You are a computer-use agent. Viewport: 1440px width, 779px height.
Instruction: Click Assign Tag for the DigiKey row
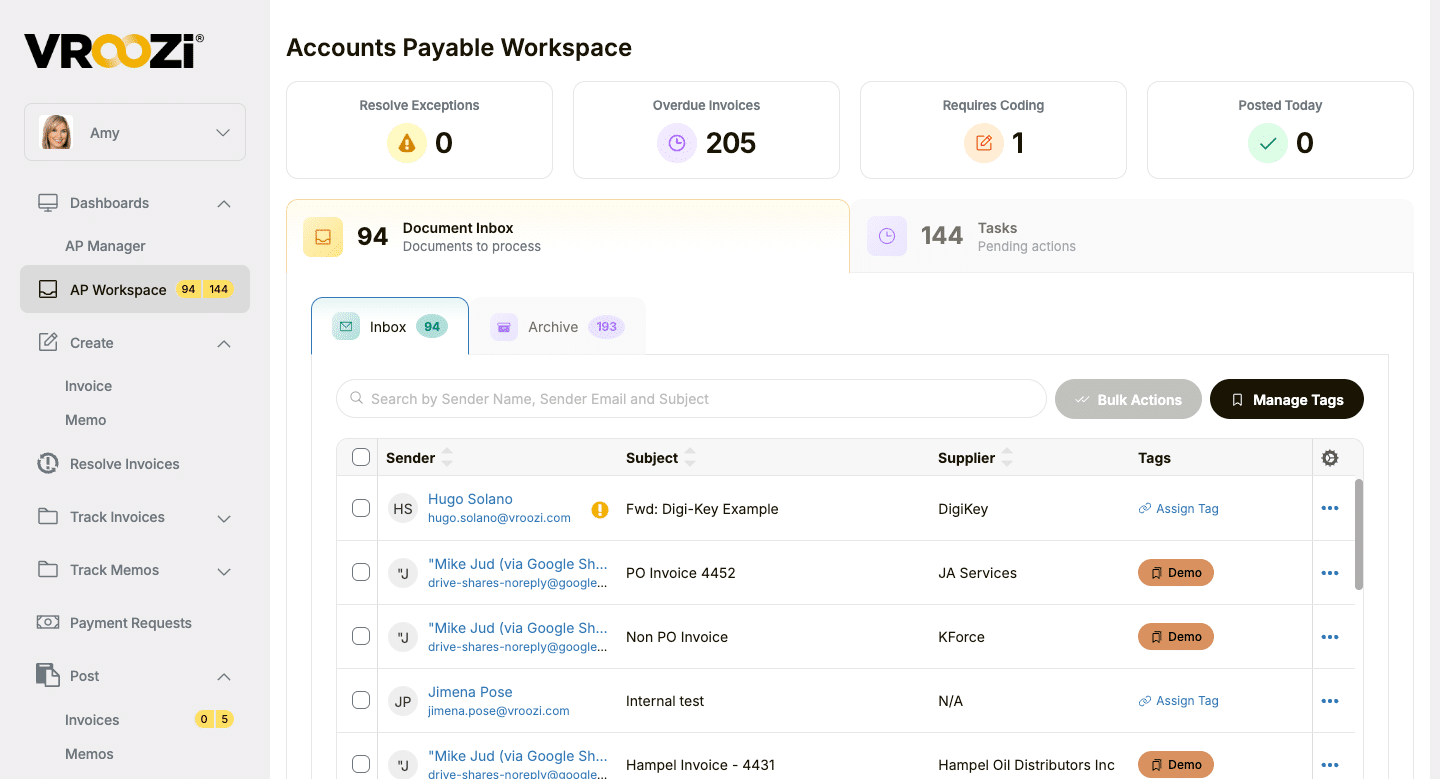pos(1179,509)
